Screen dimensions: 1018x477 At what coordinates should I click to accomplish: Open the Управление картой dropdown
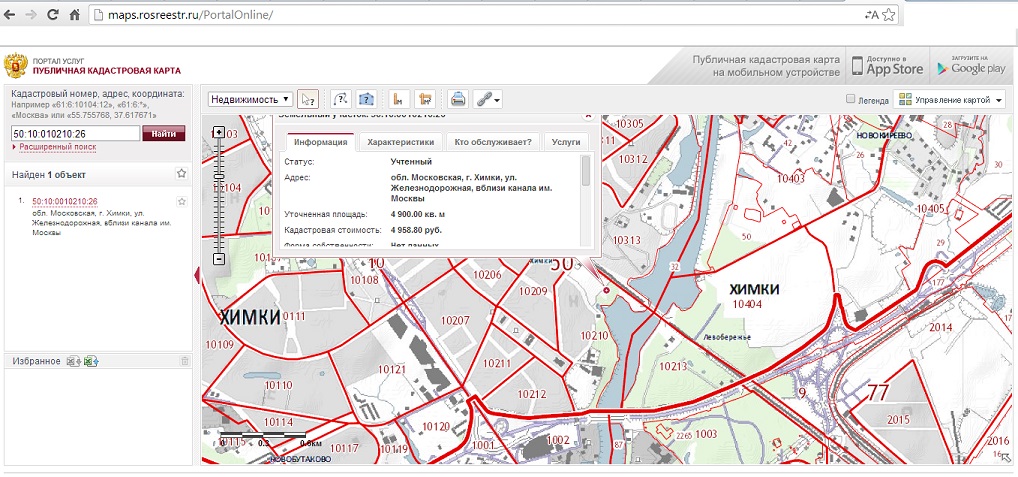(x=949, y=100)
